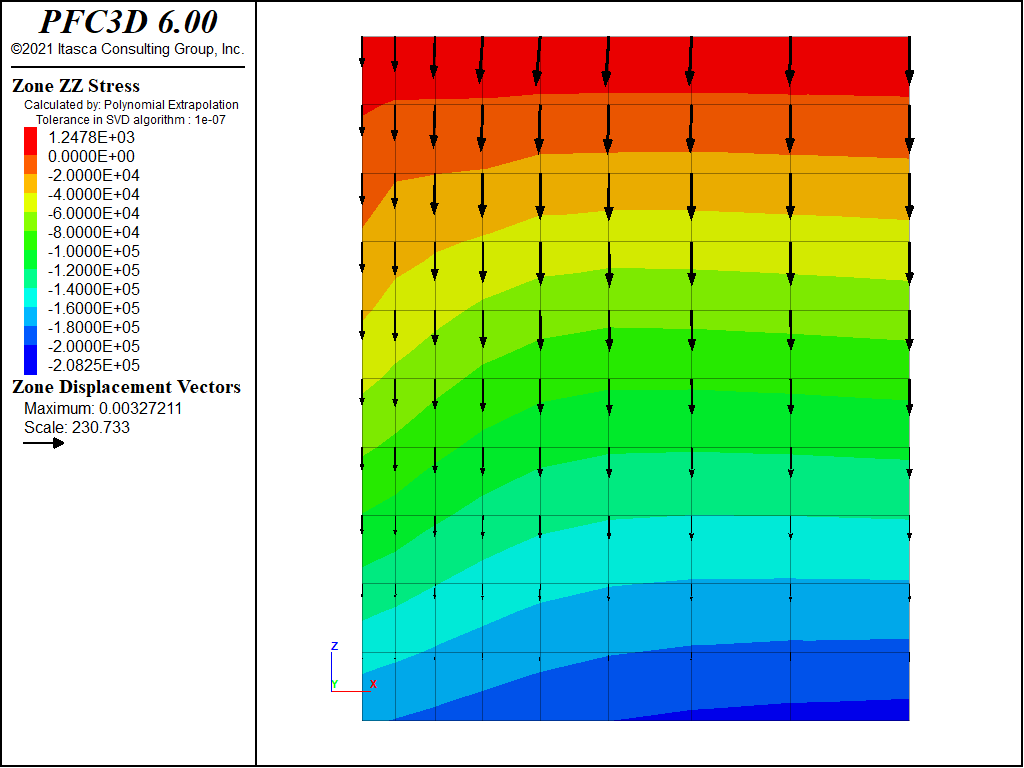Viewport: 1024px width, 768px height.
Task: Click the Itasca Consulting Group copyright line
Action: click(x=128, y=49)
